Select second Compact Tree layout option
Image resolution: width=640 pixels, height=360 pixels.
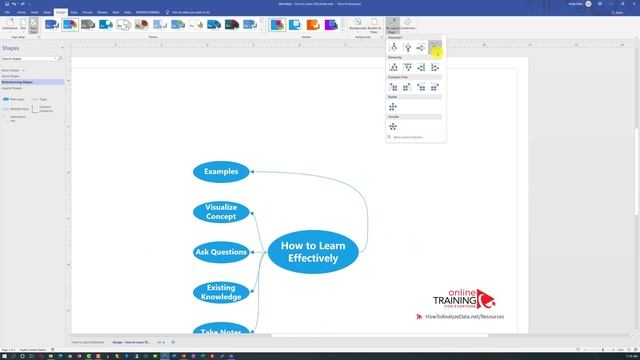pos(407,87)
